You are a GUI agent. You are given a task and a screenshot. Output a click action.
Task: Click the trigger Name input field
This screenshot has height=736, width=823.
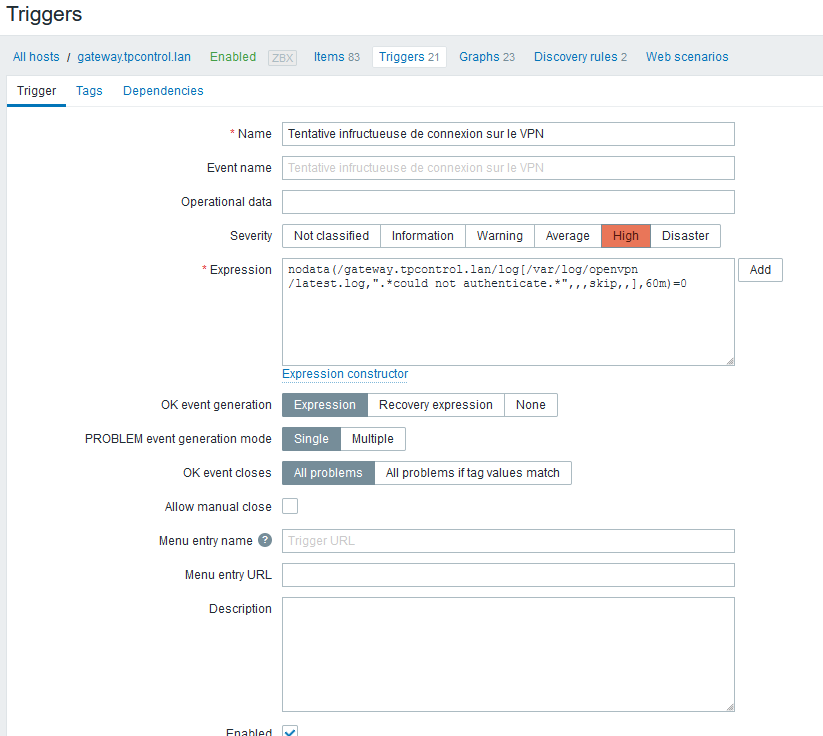[508, 134]
